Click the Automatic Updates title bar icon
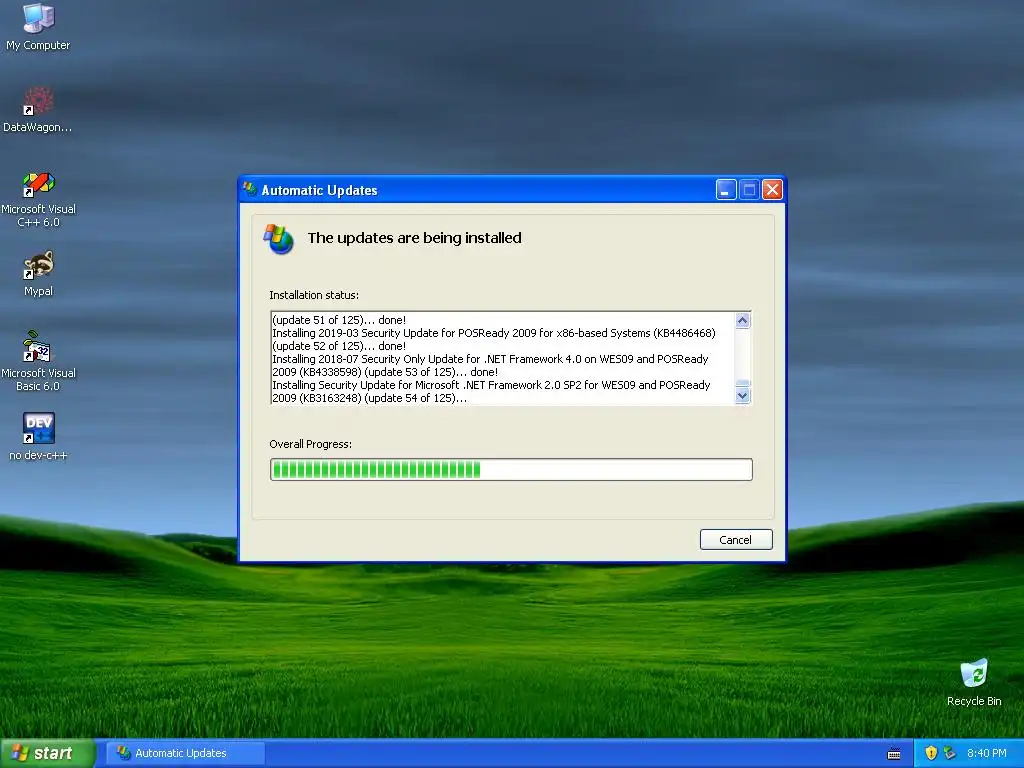This screenshot has height=768, width=1024. 249,189
